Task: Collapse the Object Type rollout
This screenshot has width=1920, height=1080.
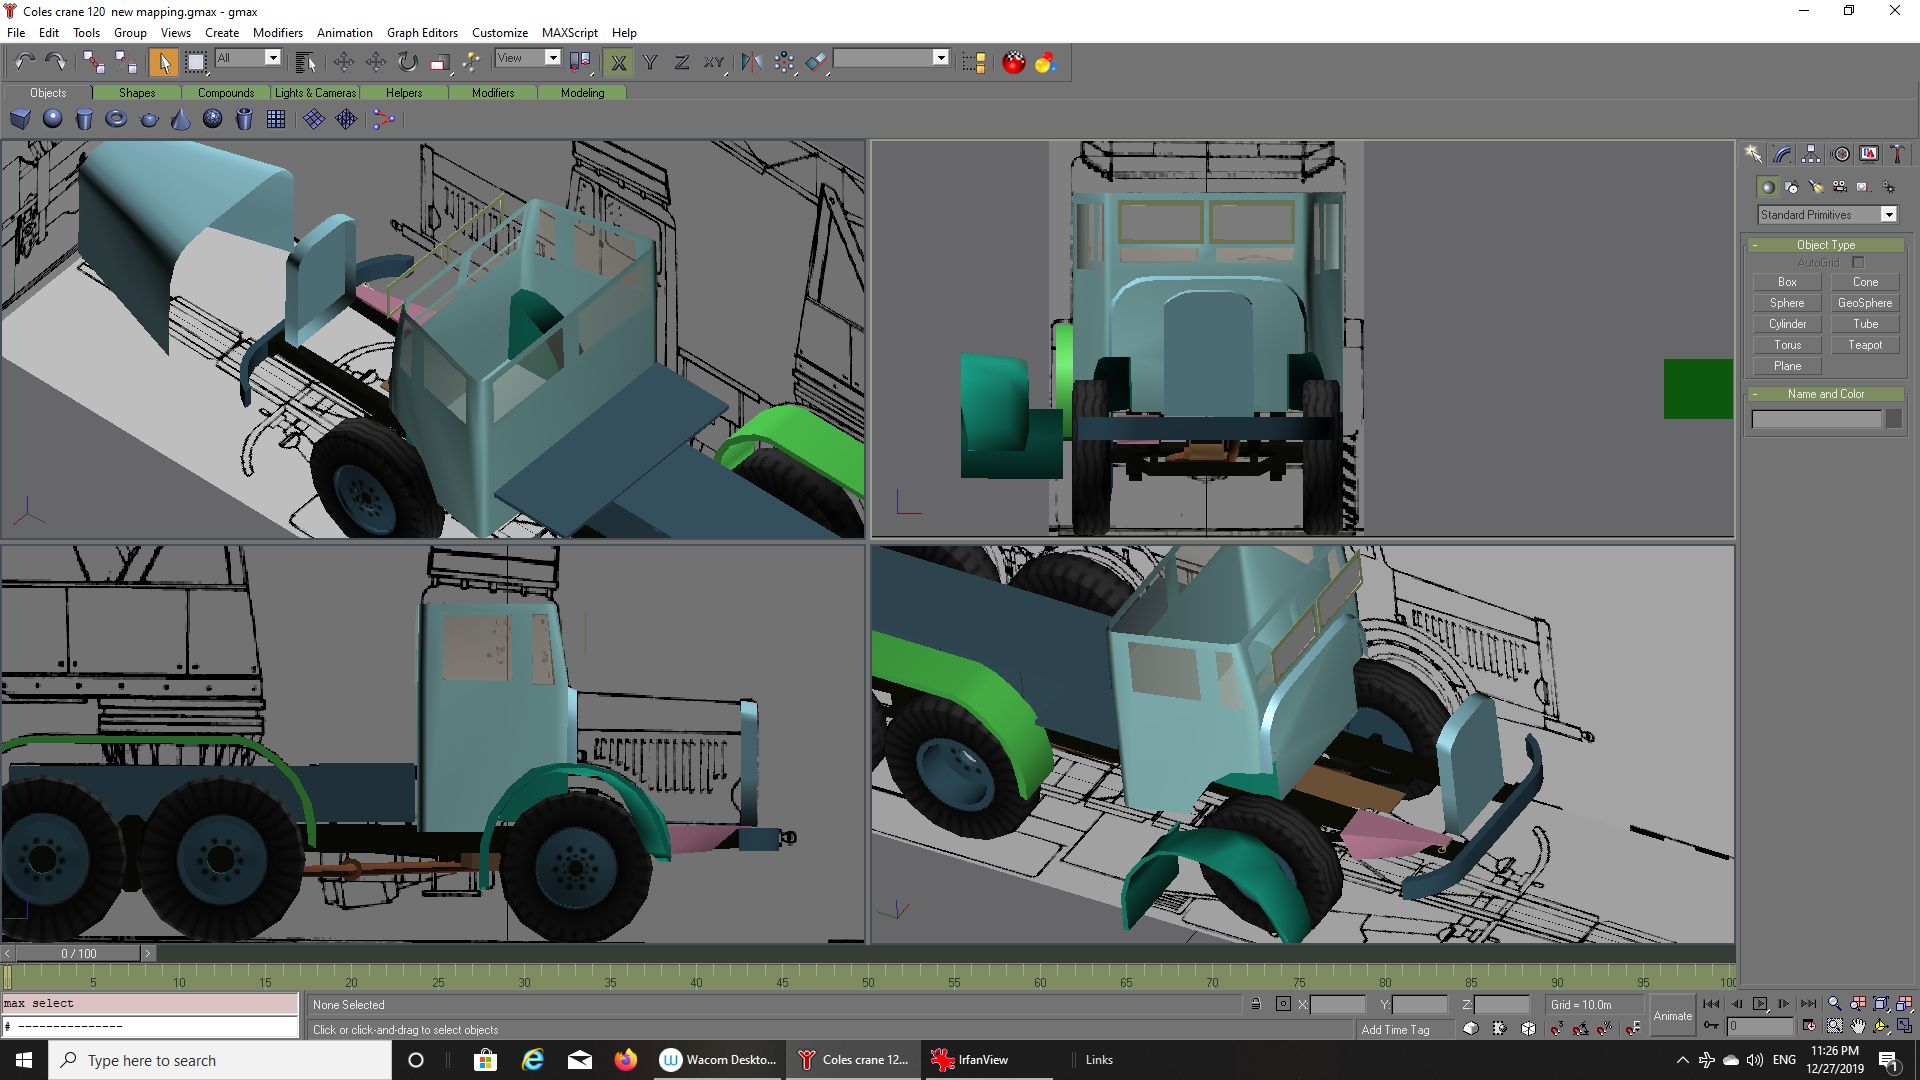Action: pyautogui.click(x=1825, y=245)
